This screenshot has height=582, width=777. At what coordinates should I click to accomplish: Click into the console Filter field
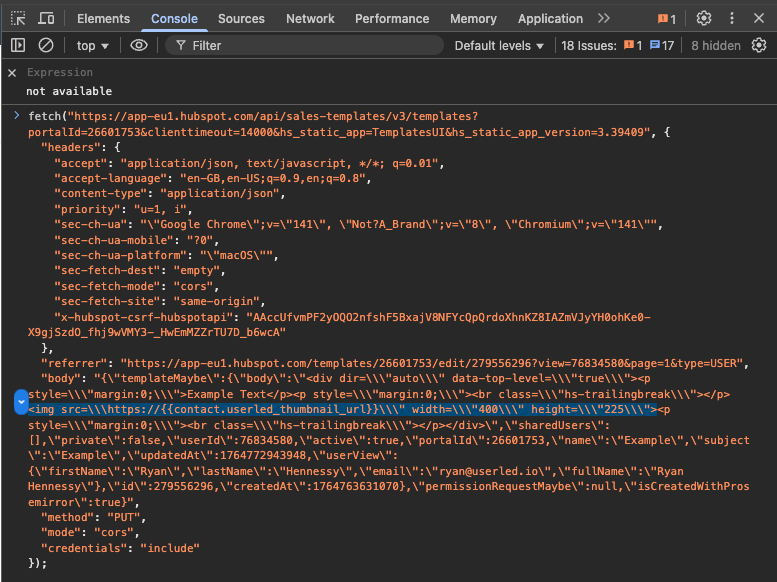[x=300, y=45]
